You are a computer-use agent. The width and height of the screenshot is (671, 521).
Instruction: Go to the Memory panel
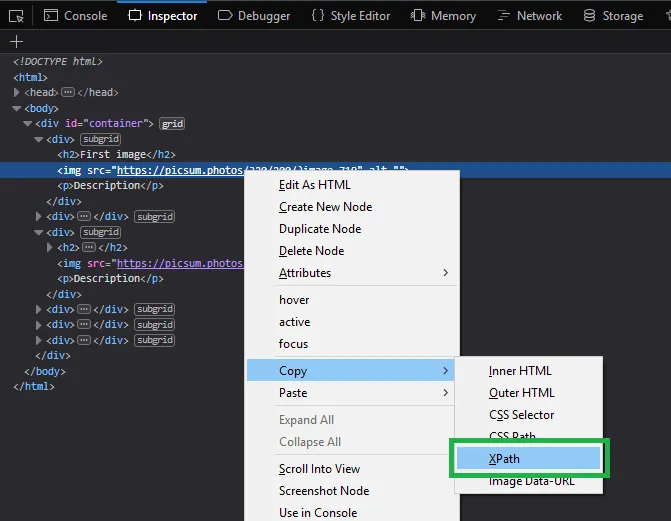point(444,16)
